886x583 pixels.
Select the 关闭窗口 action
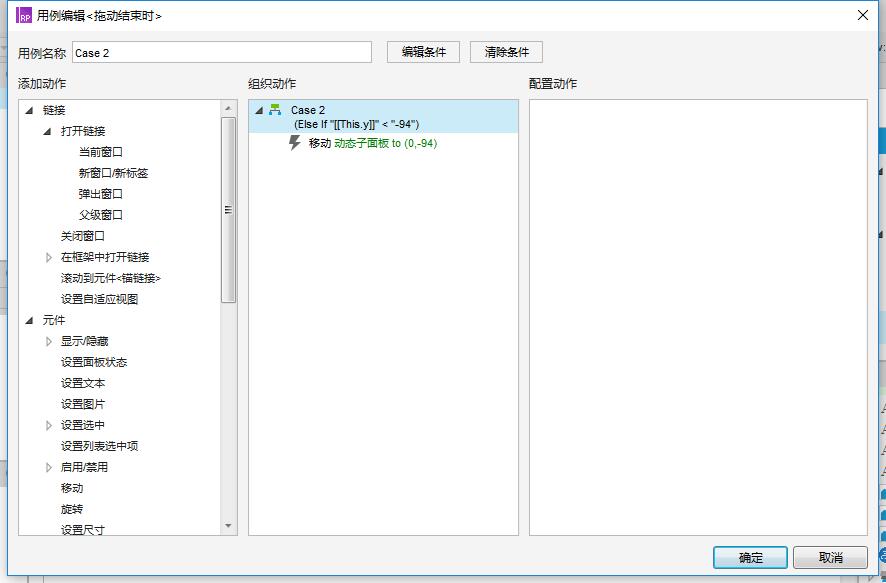(83, 236)
